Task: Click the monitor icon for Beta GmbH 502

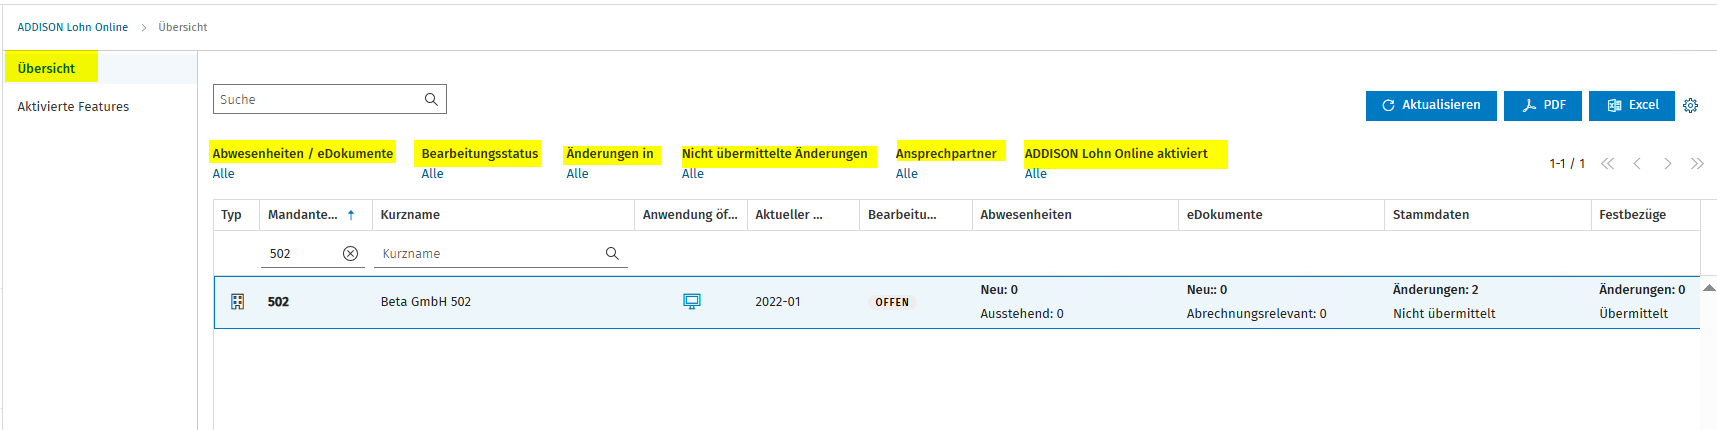Action: point(692,301)
